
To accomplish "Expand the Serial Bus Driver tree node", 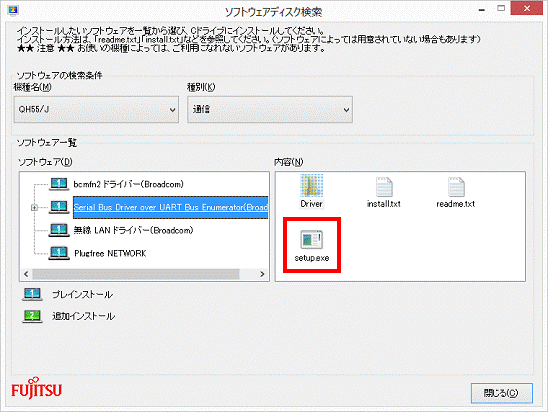I will [x=34, y=208].
